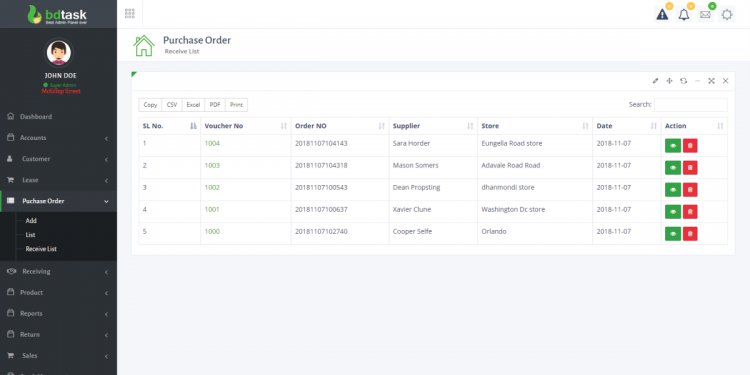
Task: Delete voucher 1003 with the red trash button
Action: [x=690, y=167]
